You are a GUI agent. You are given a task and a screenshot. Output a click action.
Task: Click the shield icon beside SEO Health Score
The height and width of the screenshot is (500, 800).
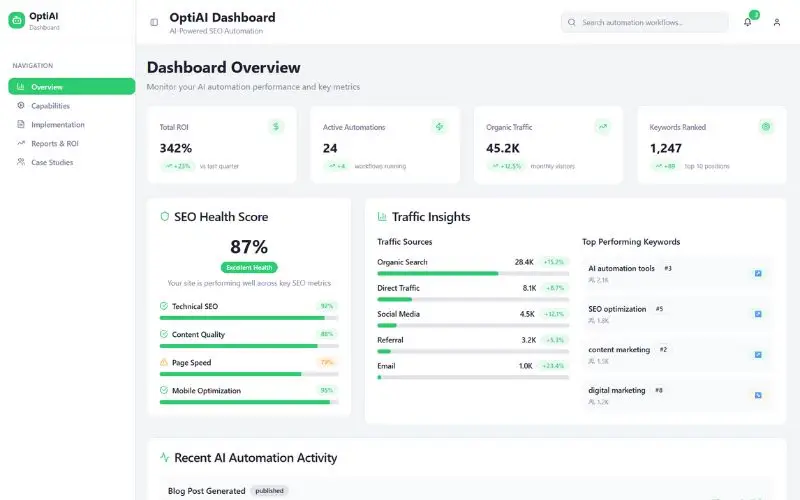click(164, 217)
